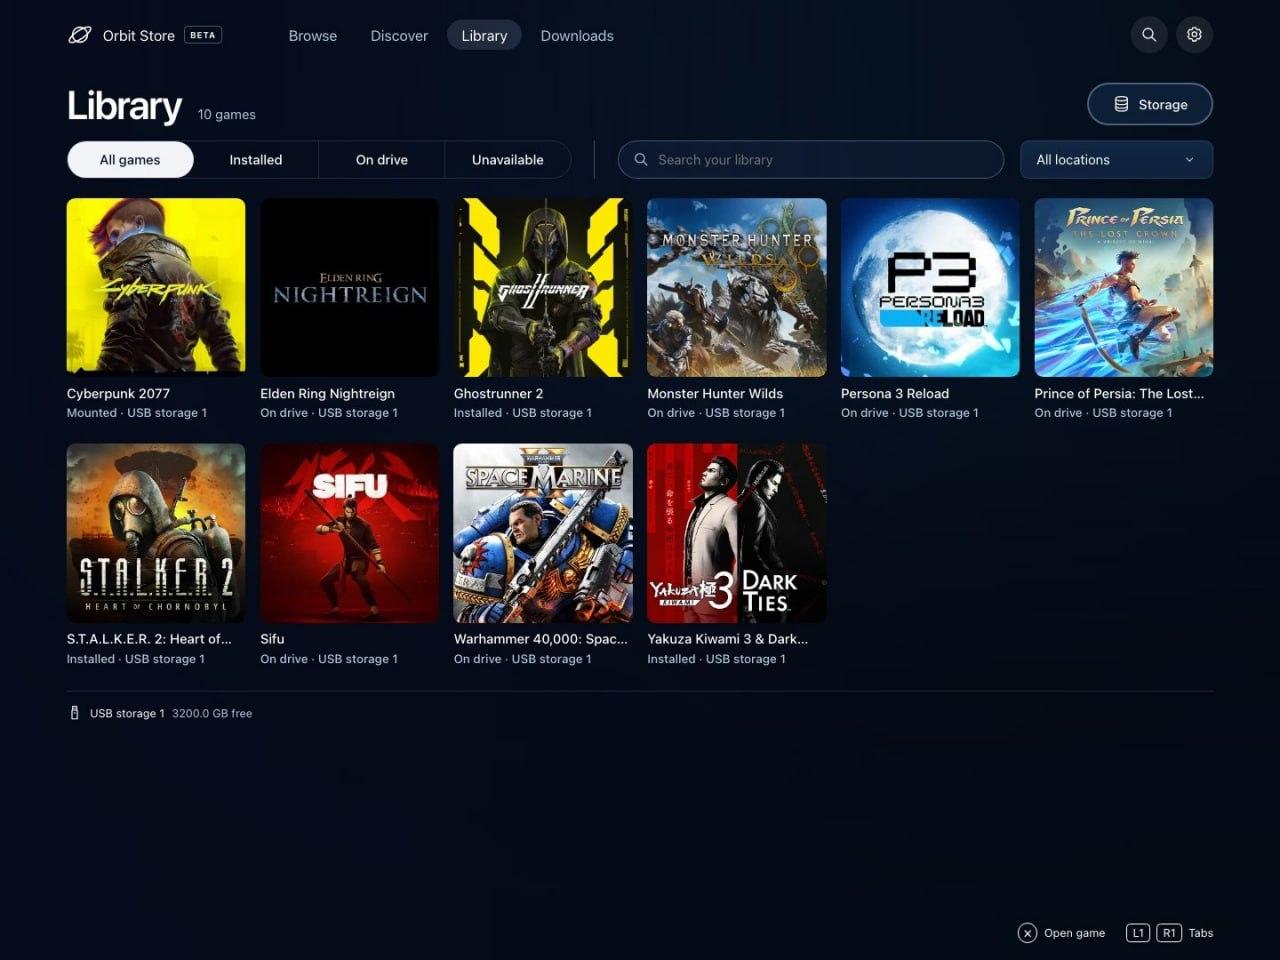Viewport: 1280px width, 960px height.
Task: Open the Storage button
Action: pyautogui.click(x=1150, y=104)
